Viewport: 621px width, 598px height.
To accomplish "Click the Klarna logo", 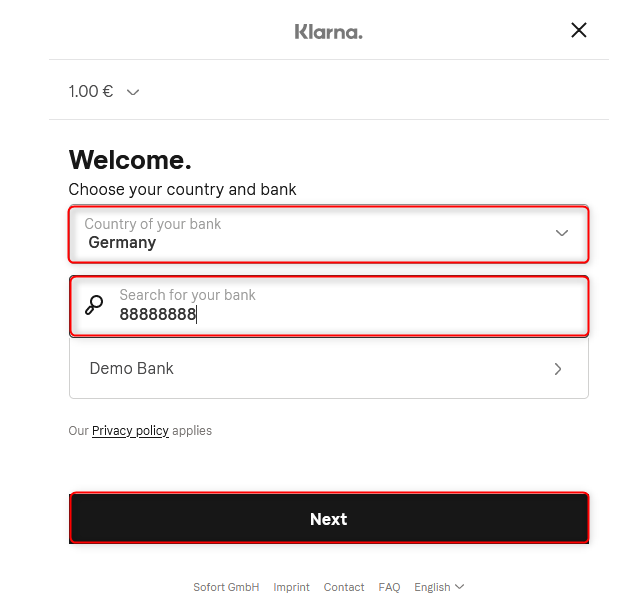I will (328, 32).
